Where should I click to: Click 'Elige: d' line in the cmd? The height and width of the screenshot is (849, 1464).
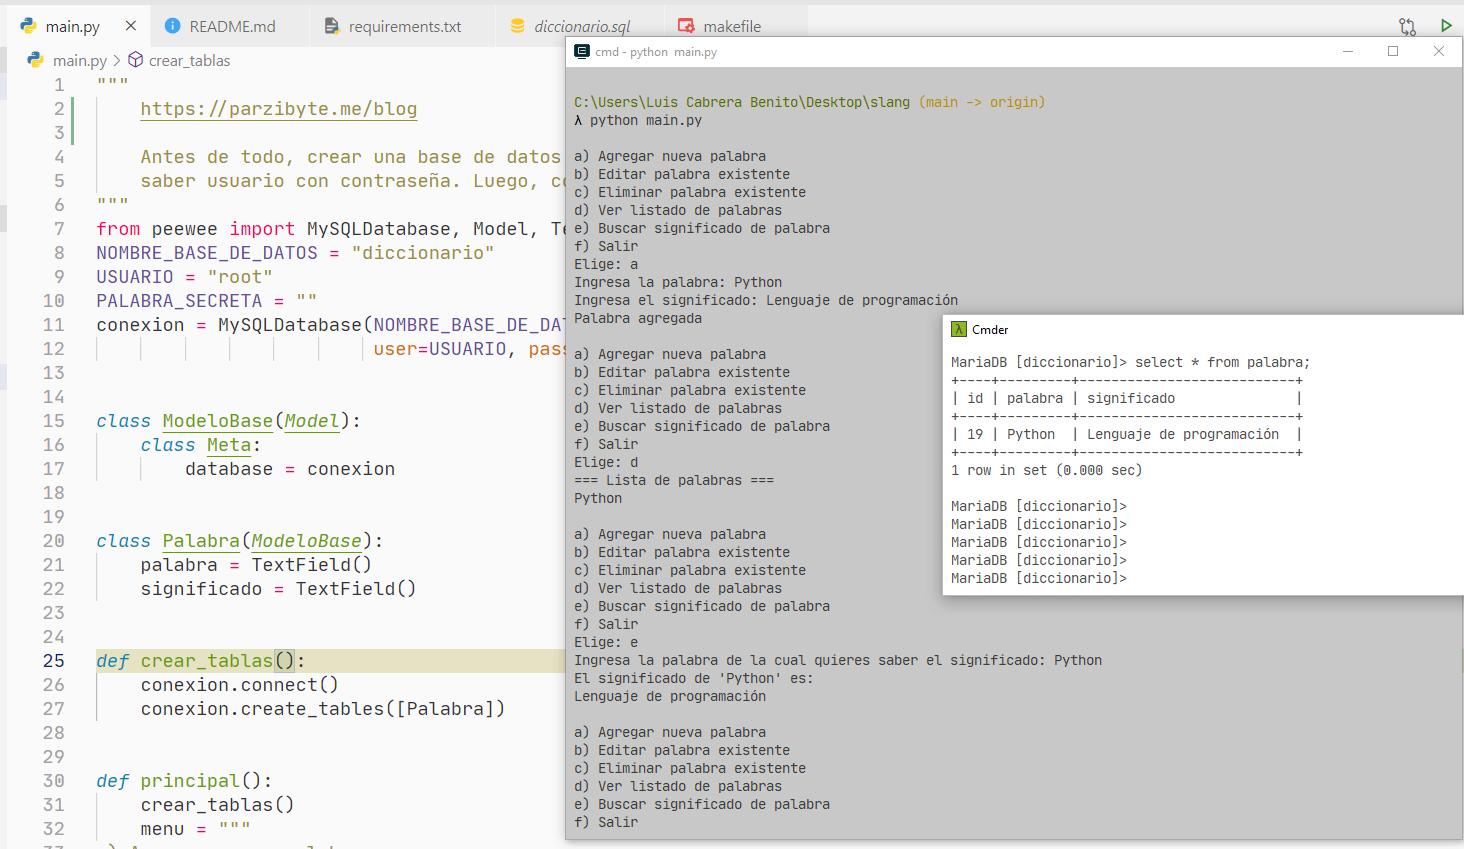click(x=606, y=462)
